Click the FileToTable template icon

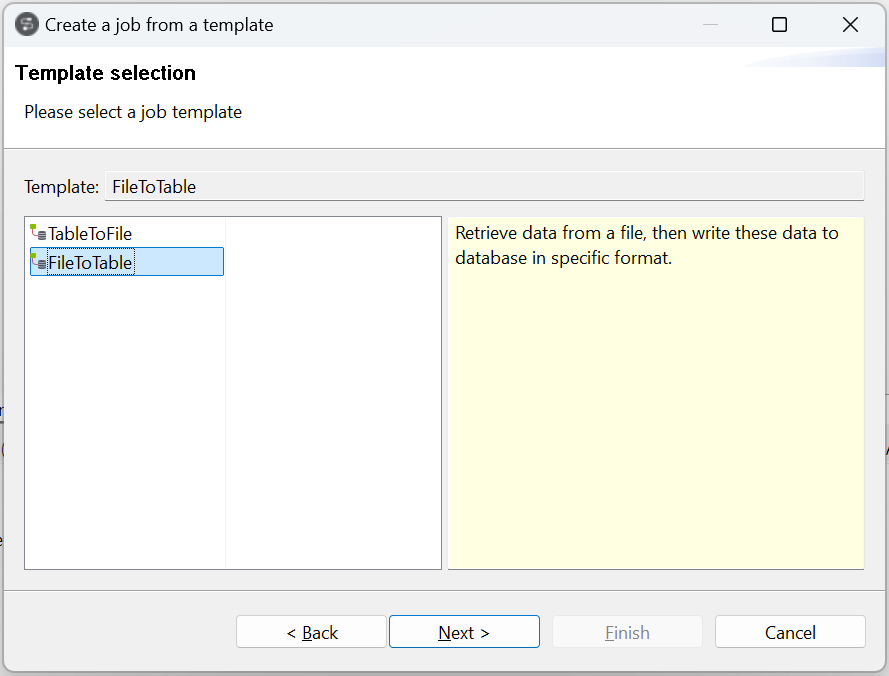pyautogui.click(x=38, y=262)
